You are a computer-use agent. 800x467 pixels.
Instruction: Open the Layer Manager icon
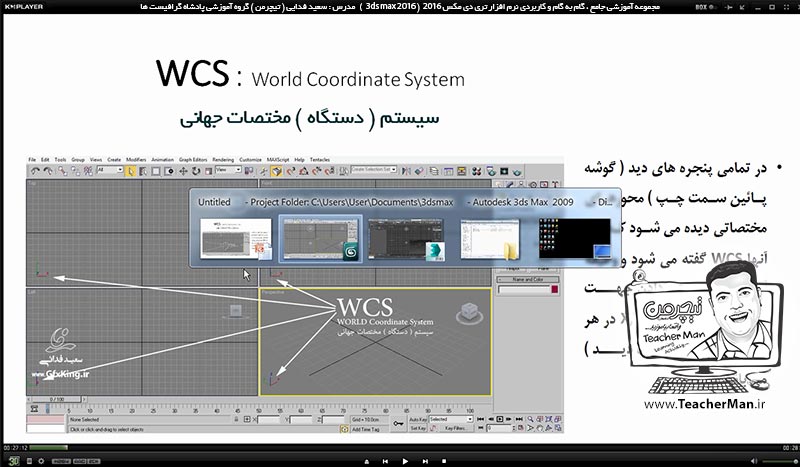(x=434, y=171)
